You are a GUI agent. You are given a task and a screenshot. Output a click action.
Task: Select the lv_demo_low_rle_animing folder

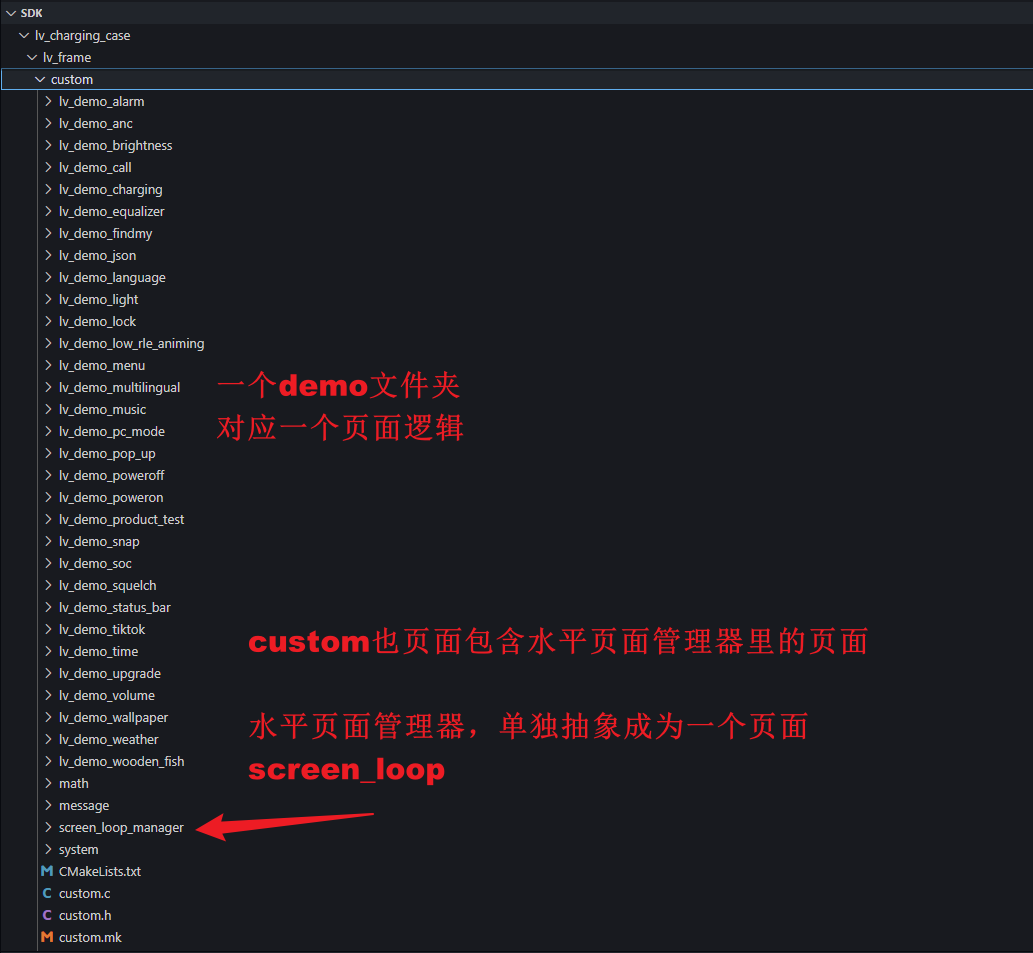132,343
